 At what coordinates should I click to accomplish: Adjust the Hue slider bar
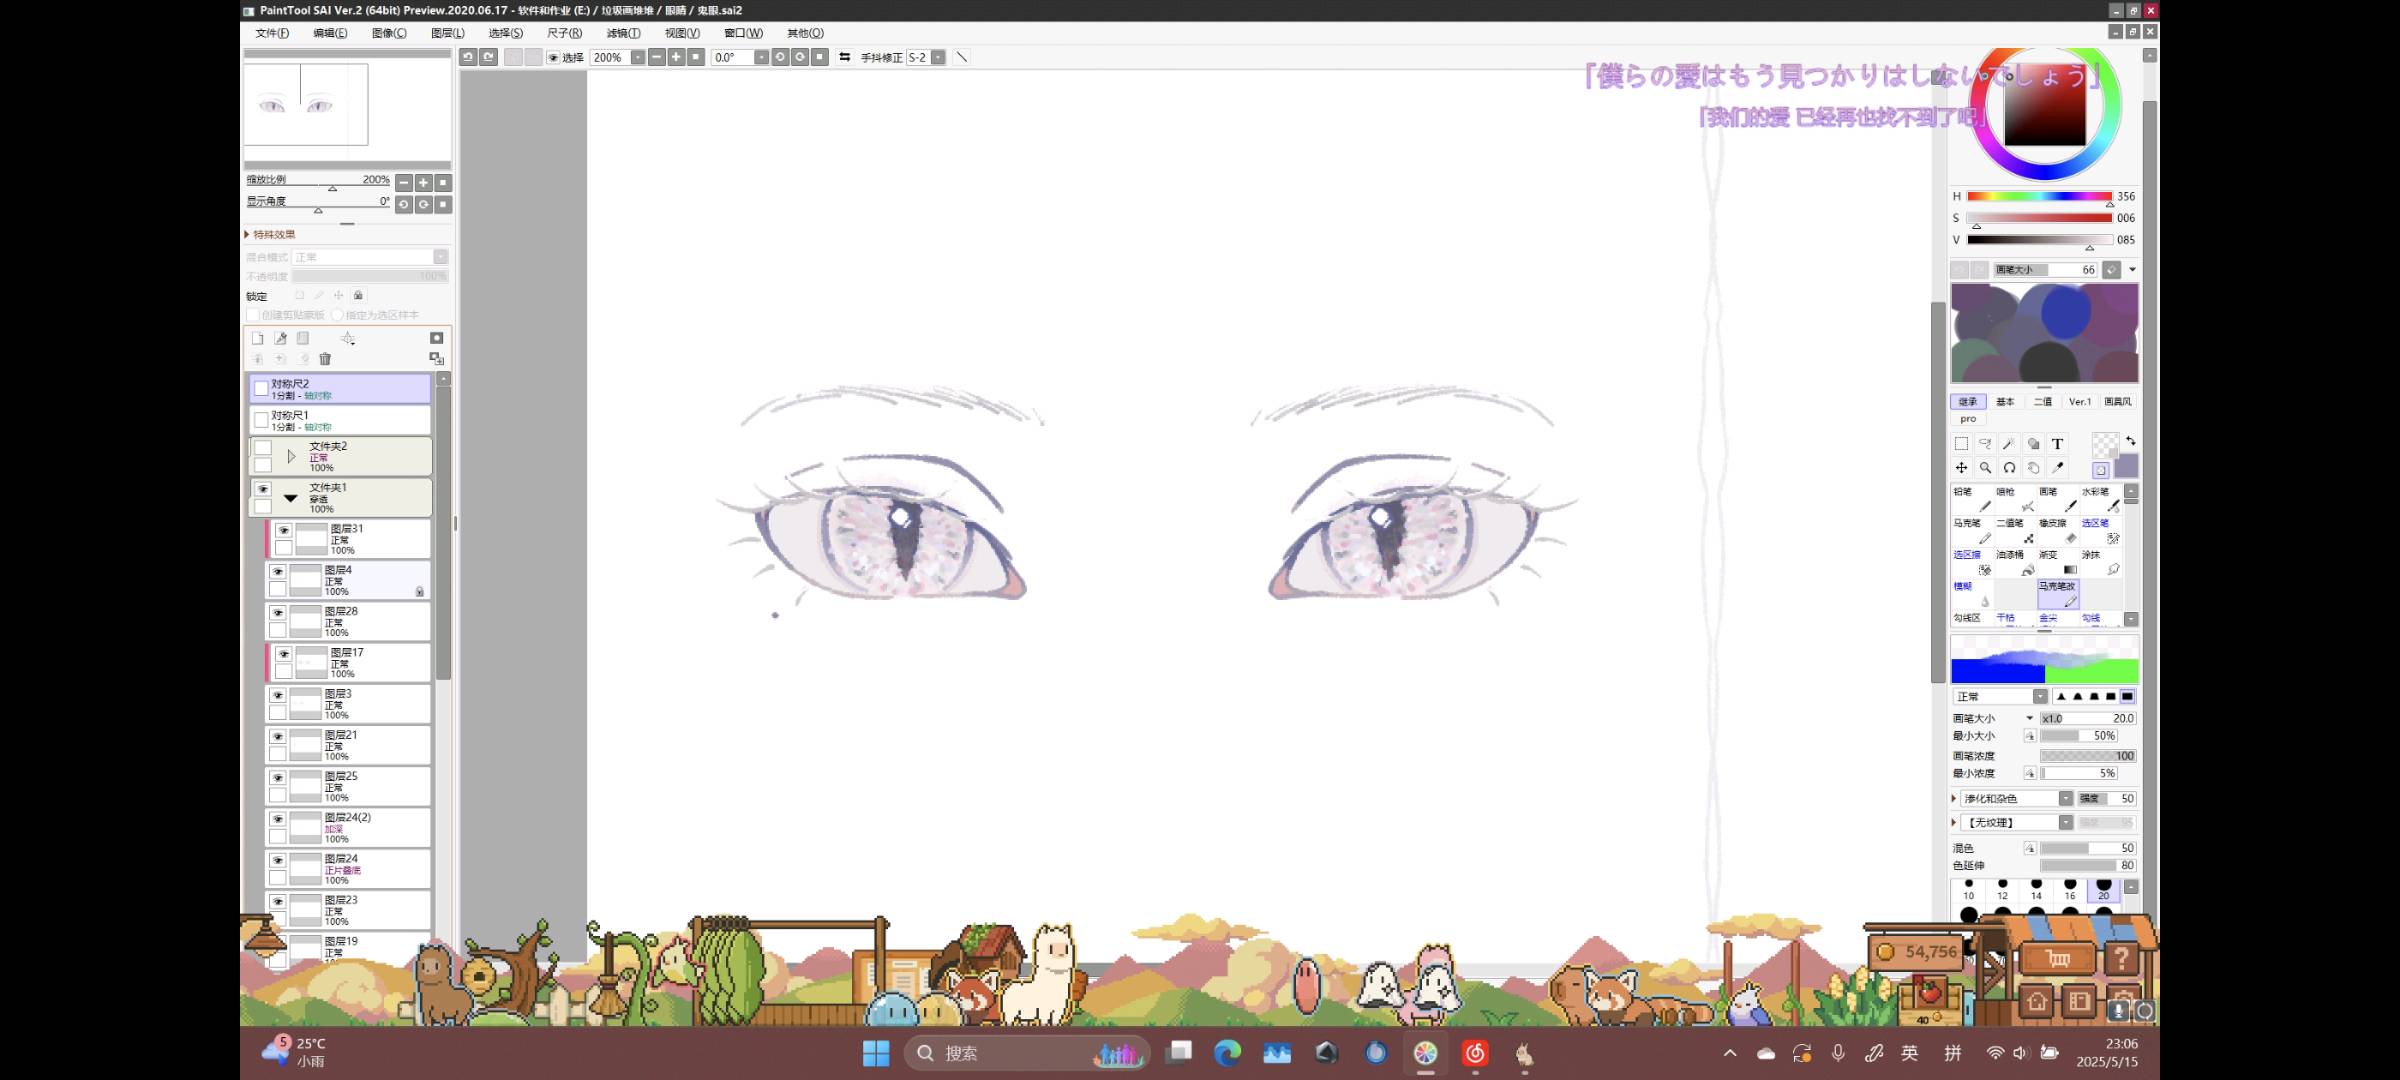[2038, 197]
